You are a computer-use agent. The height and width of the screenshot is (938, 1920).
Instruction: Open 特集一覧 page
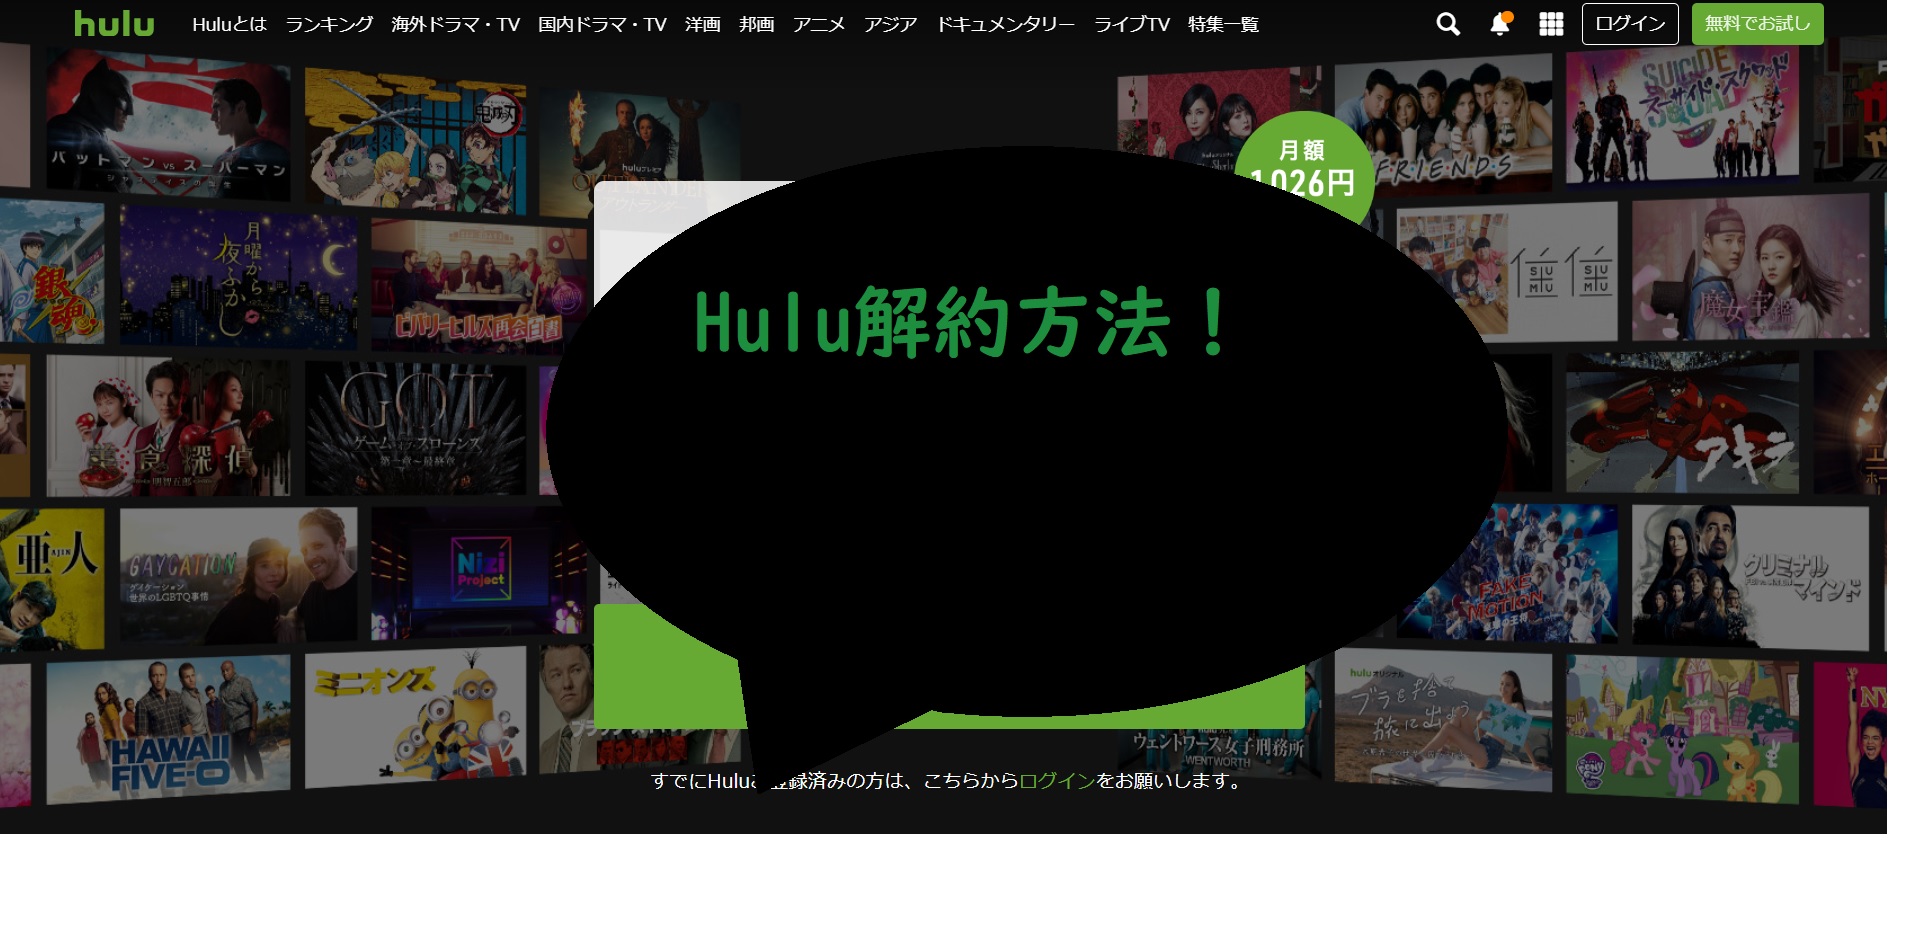tap(1223, 24)
